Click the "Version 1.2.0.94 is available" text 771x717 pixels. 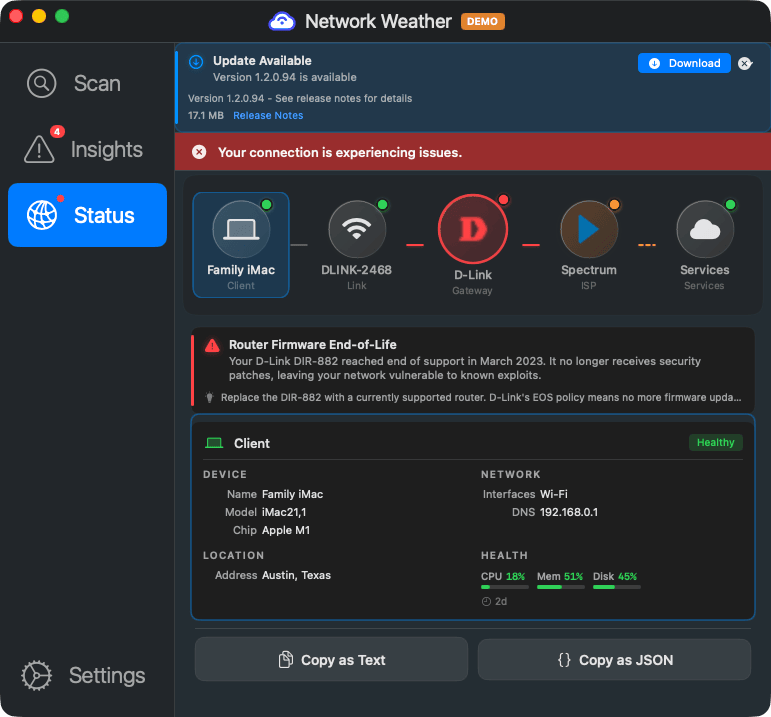point(285,77)
